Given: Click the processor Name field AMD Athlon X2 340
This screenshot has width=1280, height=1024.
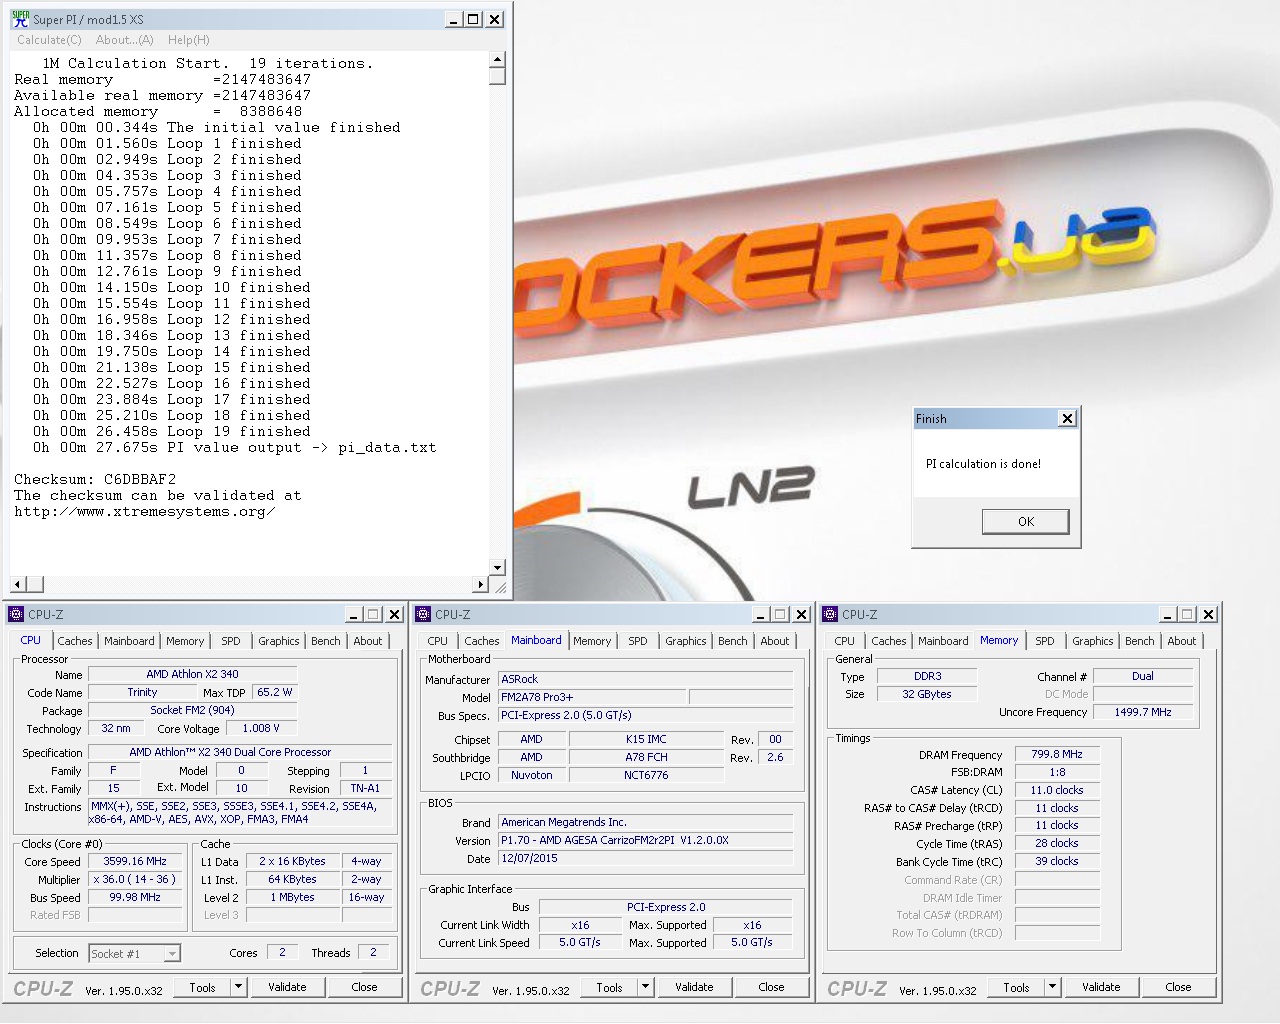Looking at the screenshot, I should click(x=192, y=674).
